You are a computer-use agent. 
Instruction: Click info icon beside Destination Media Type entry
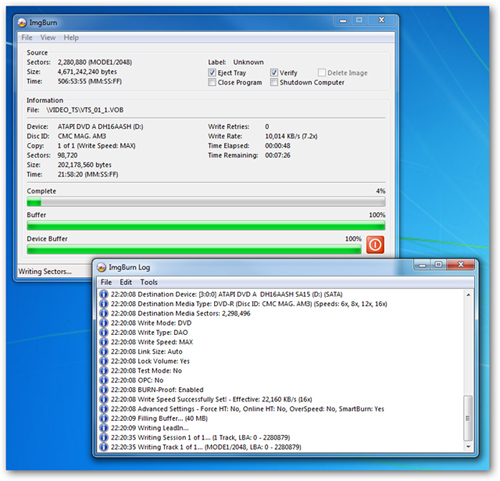click(x=104, y=304)
